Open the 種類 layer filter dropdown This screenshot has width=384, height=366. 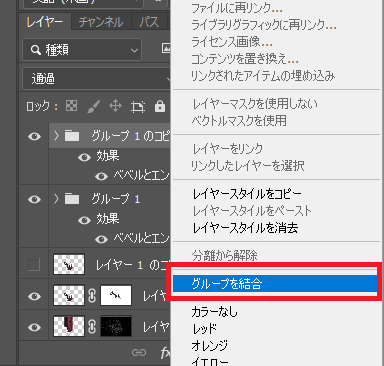(82, 50)
